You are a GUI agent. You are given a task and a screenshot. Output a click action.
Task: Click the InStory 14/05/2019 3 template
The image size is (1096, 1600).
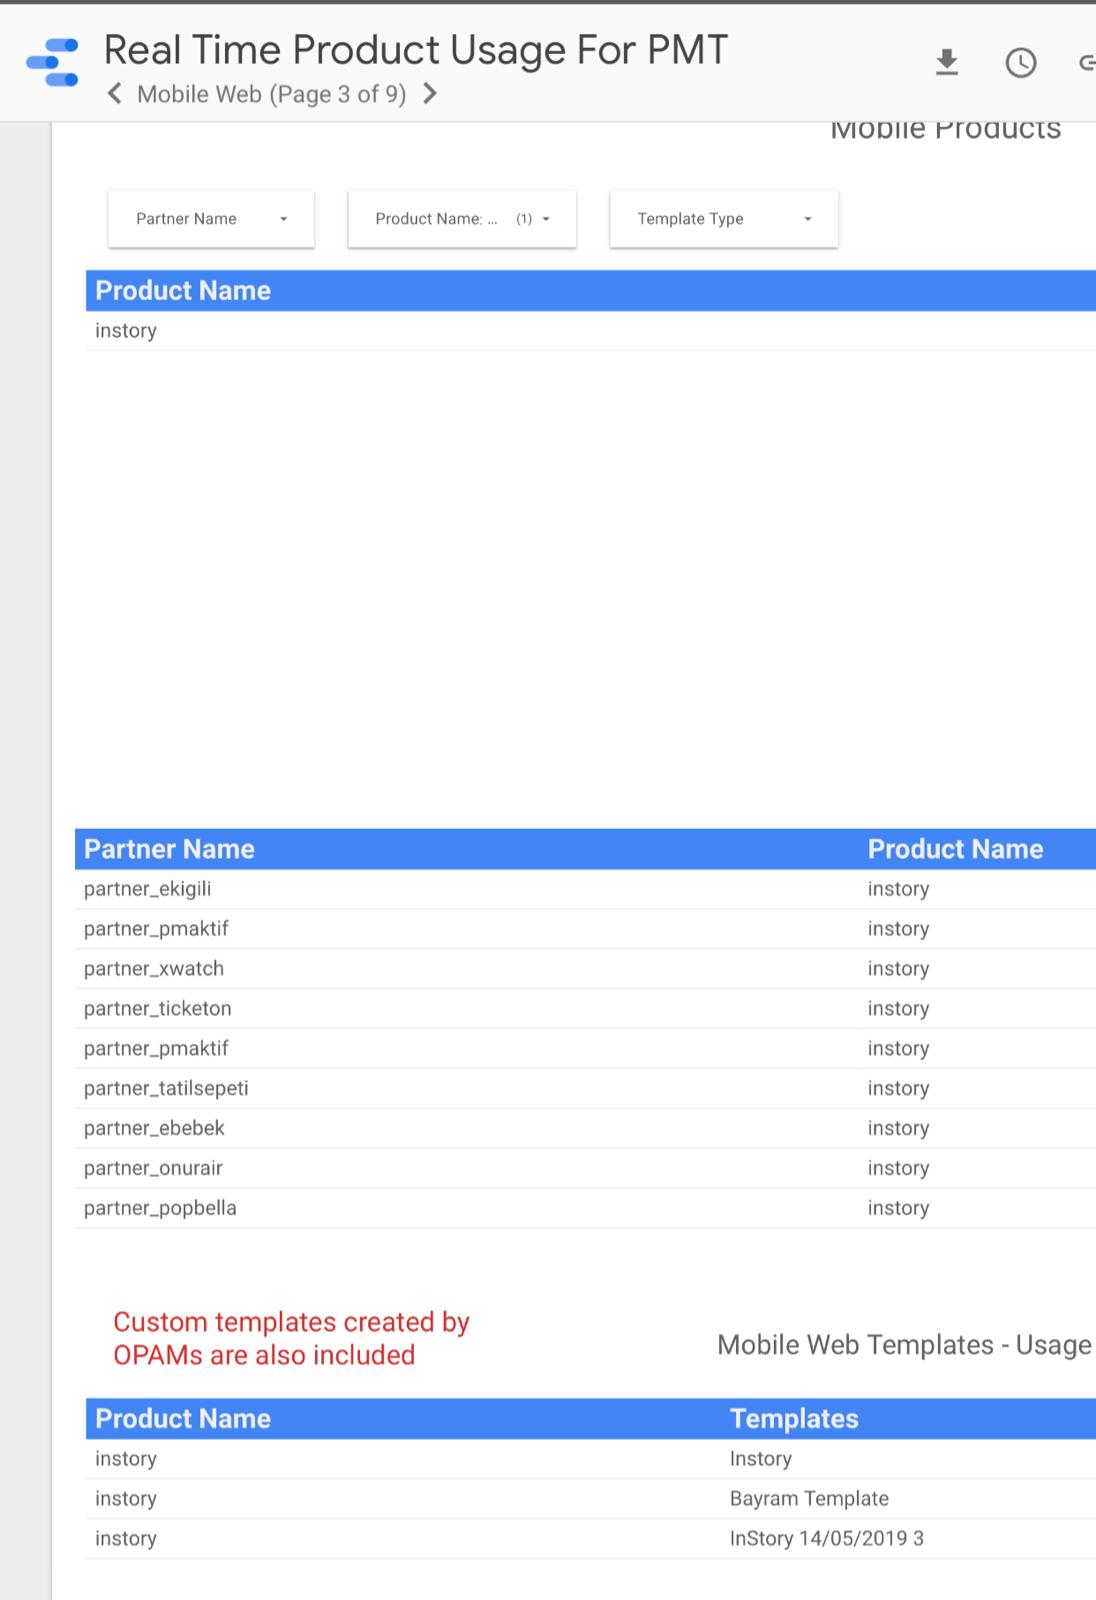coord(826,1539)
